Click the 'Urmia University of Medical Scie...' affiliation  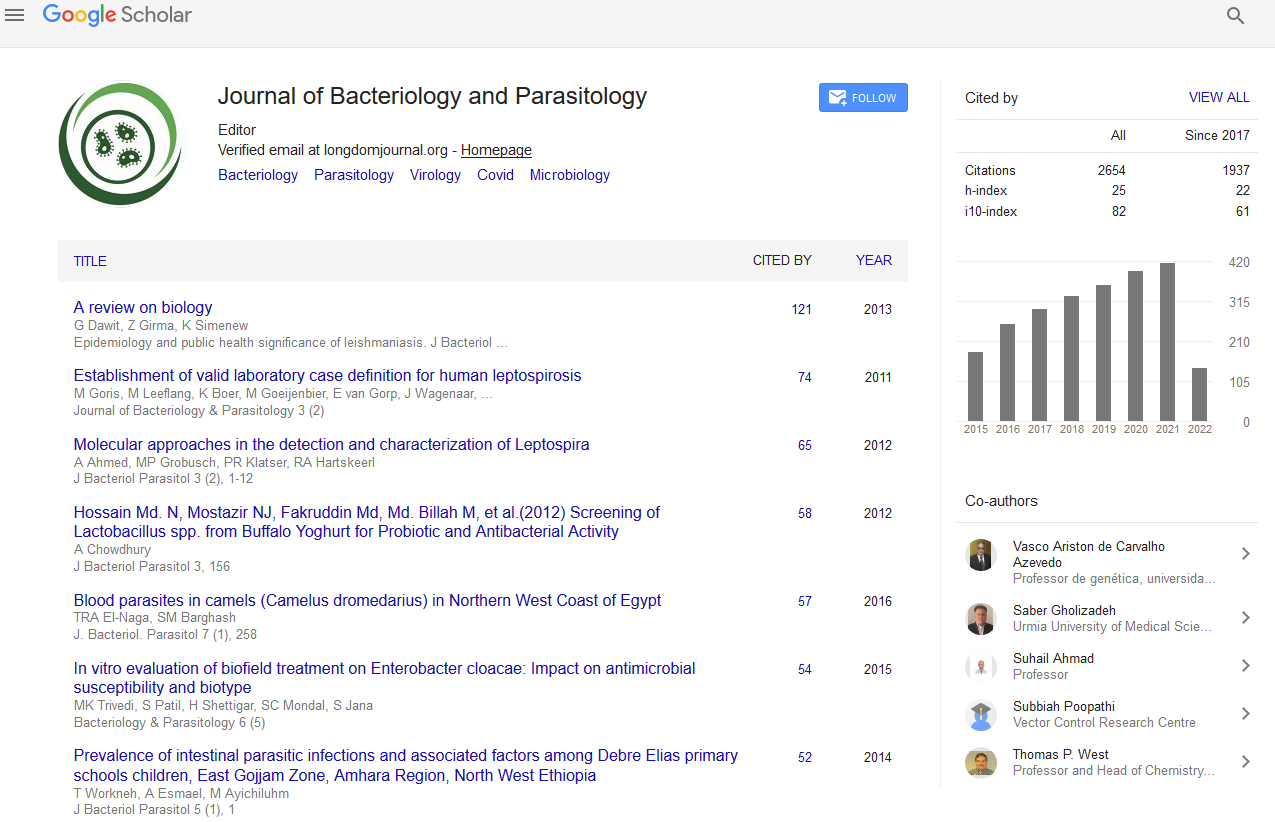tap(1112, 626)
